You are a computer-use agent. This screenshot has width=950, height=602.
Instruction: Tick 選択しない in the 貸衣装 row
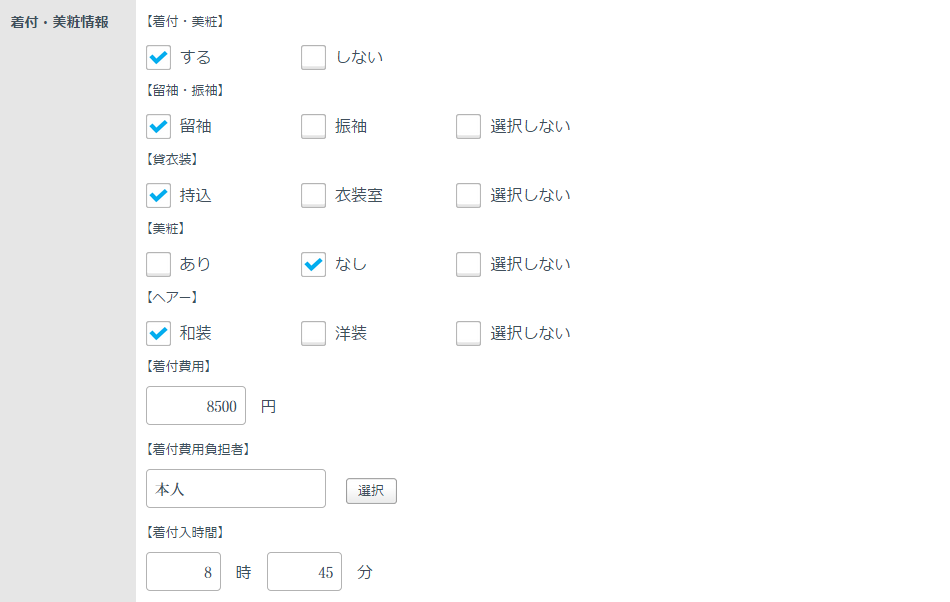tap(468, 196)
